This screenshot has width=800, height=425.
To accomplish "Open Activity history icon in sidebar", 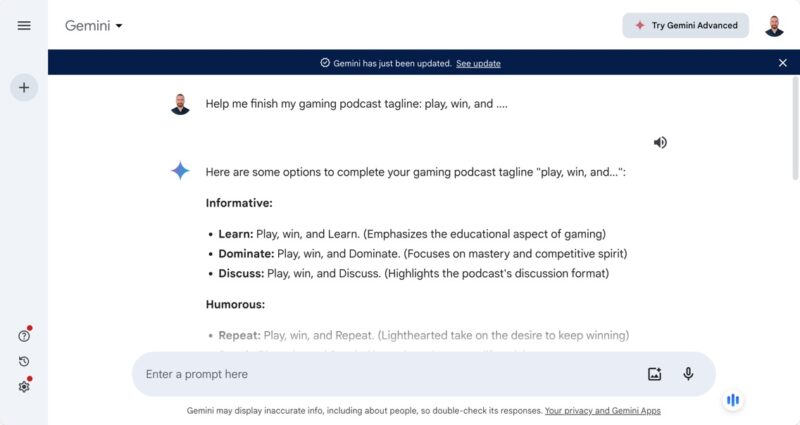I will [x=24, y=362].
